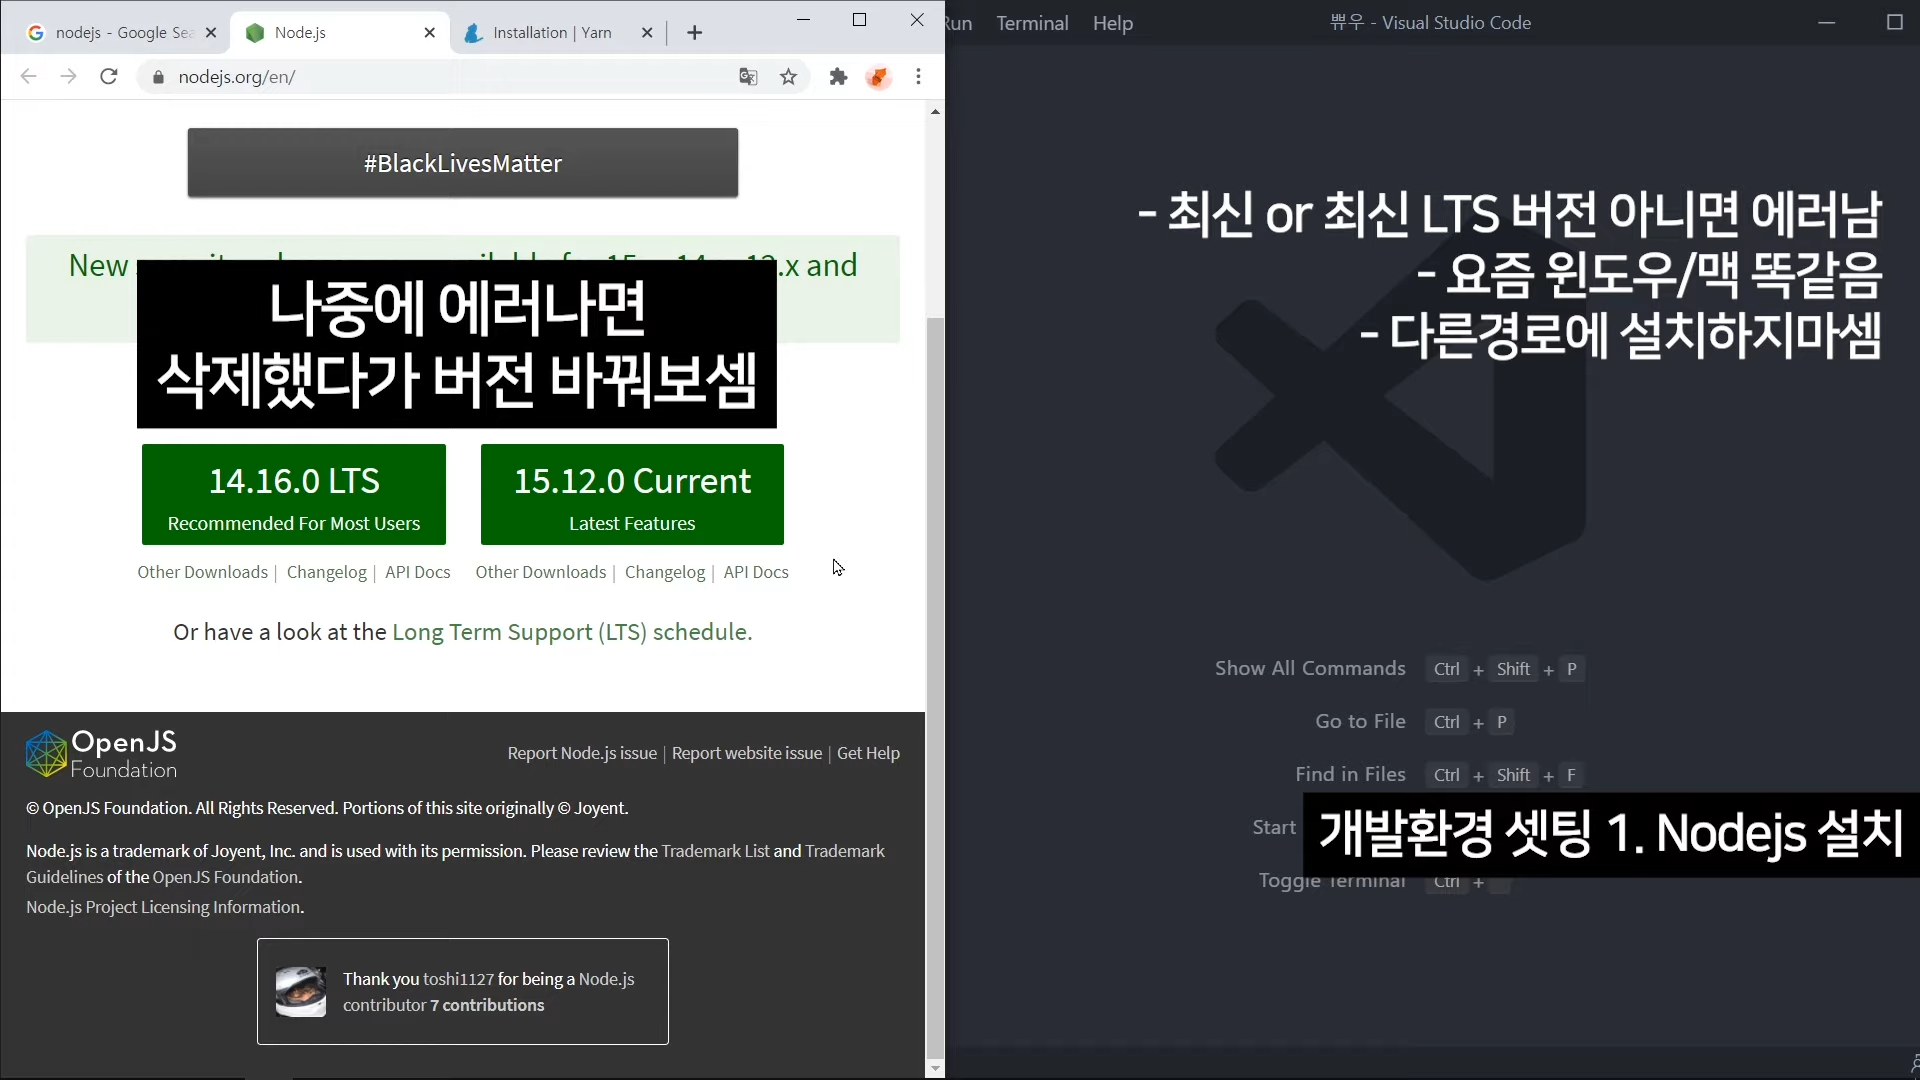Download Node.js 14.16.0 LTS

(293, 495)
